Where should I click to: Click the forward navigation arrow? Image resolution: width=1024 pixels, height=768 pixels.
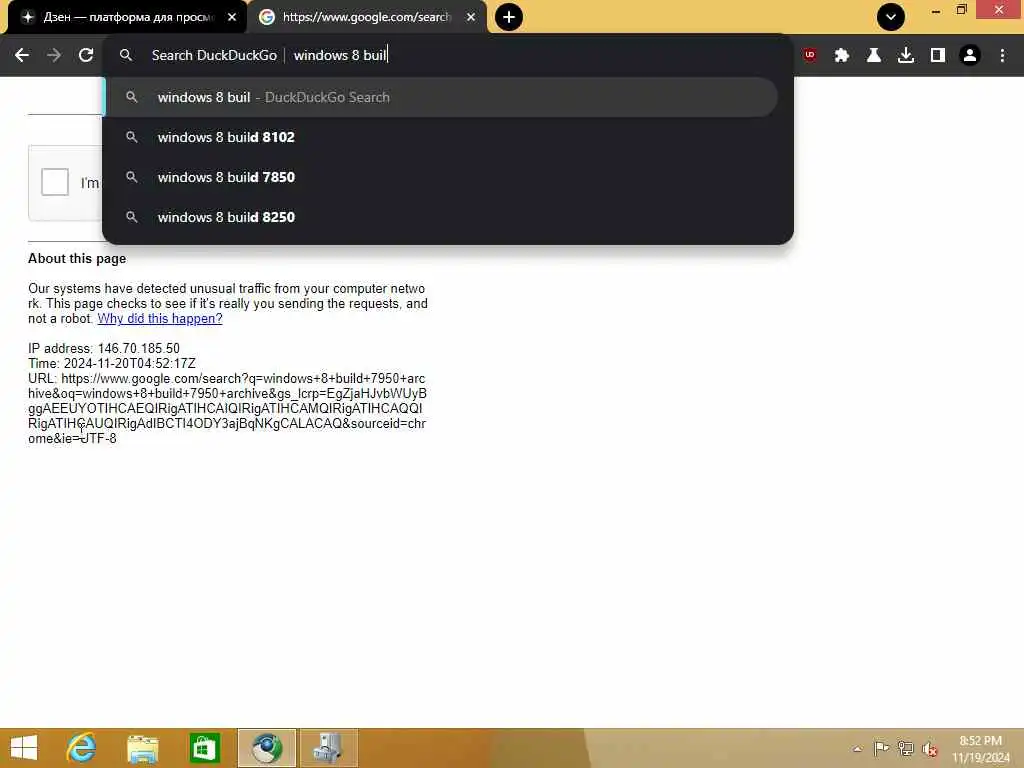click(54, 56)
